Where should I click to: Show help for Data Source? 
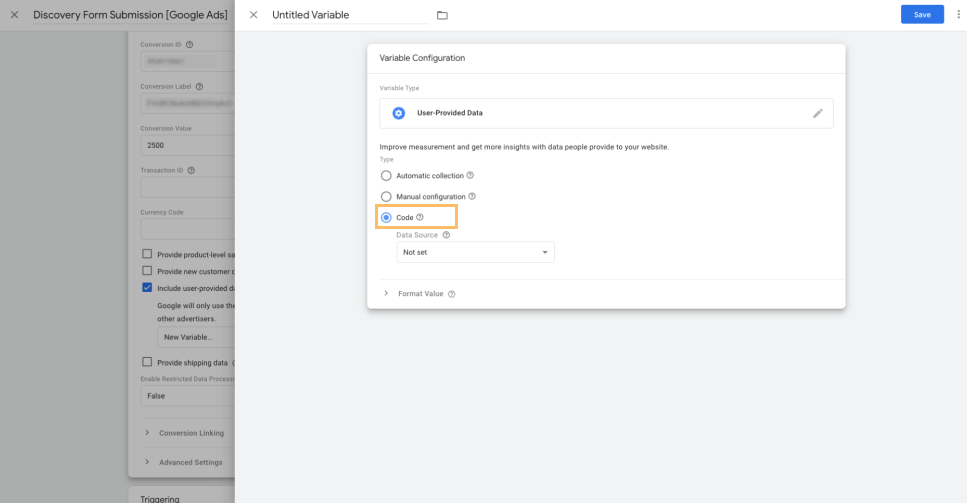[x=446, y=235]
